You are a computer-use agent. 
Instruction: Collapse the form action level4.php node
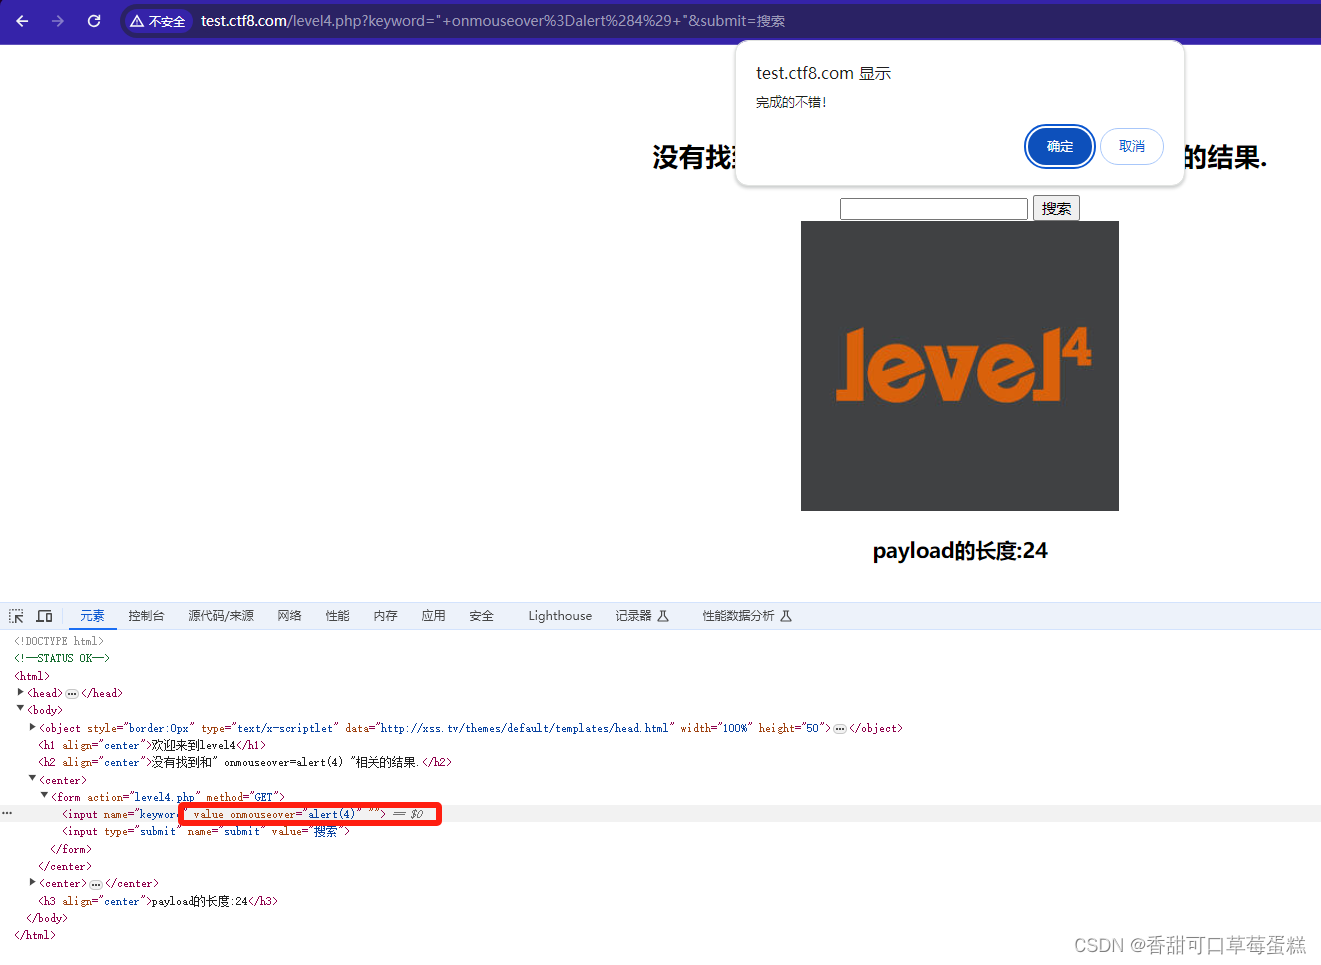44,797
